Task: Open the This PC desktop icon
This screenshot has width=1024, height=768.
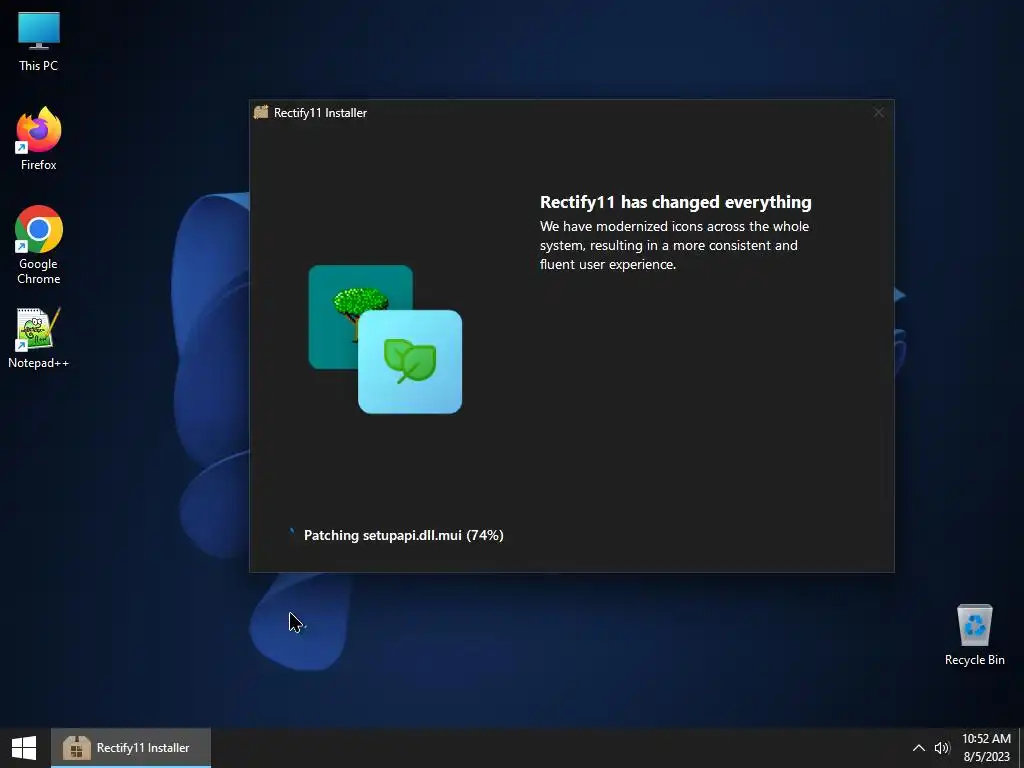Action: pyautogui.click(x=39, y=42)
